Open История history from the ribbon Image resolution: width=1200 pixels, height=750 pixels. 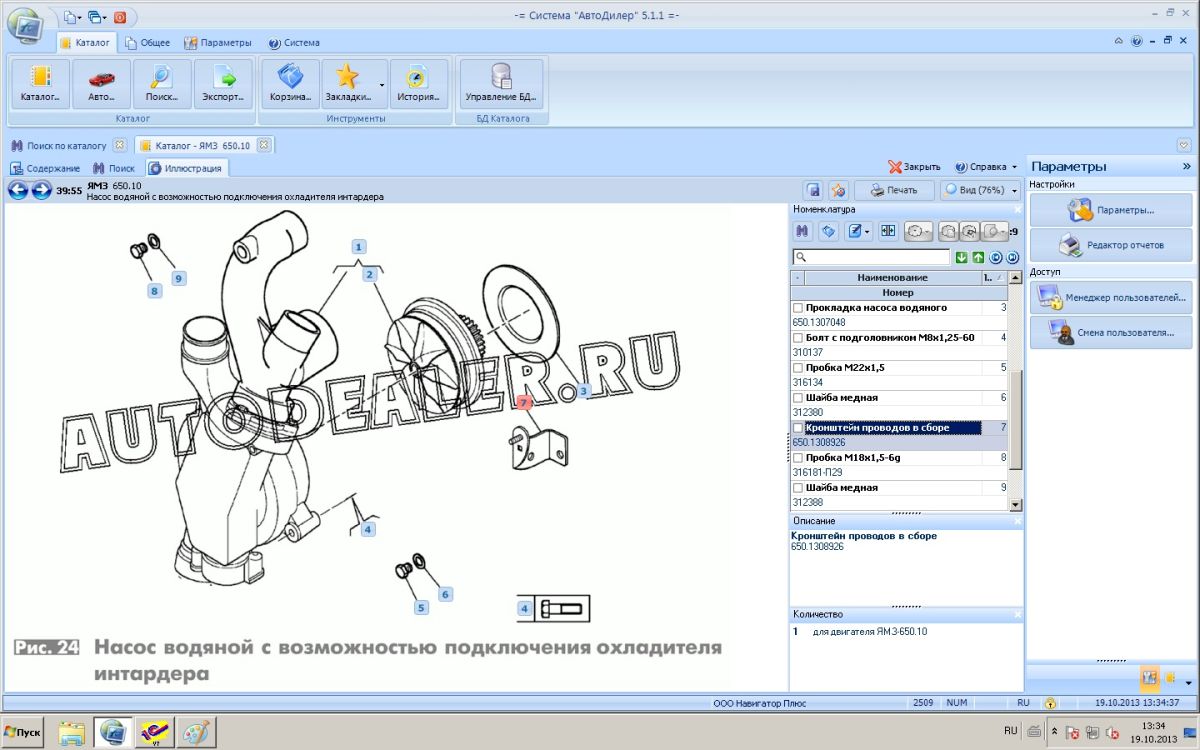(x=418, y=84)
